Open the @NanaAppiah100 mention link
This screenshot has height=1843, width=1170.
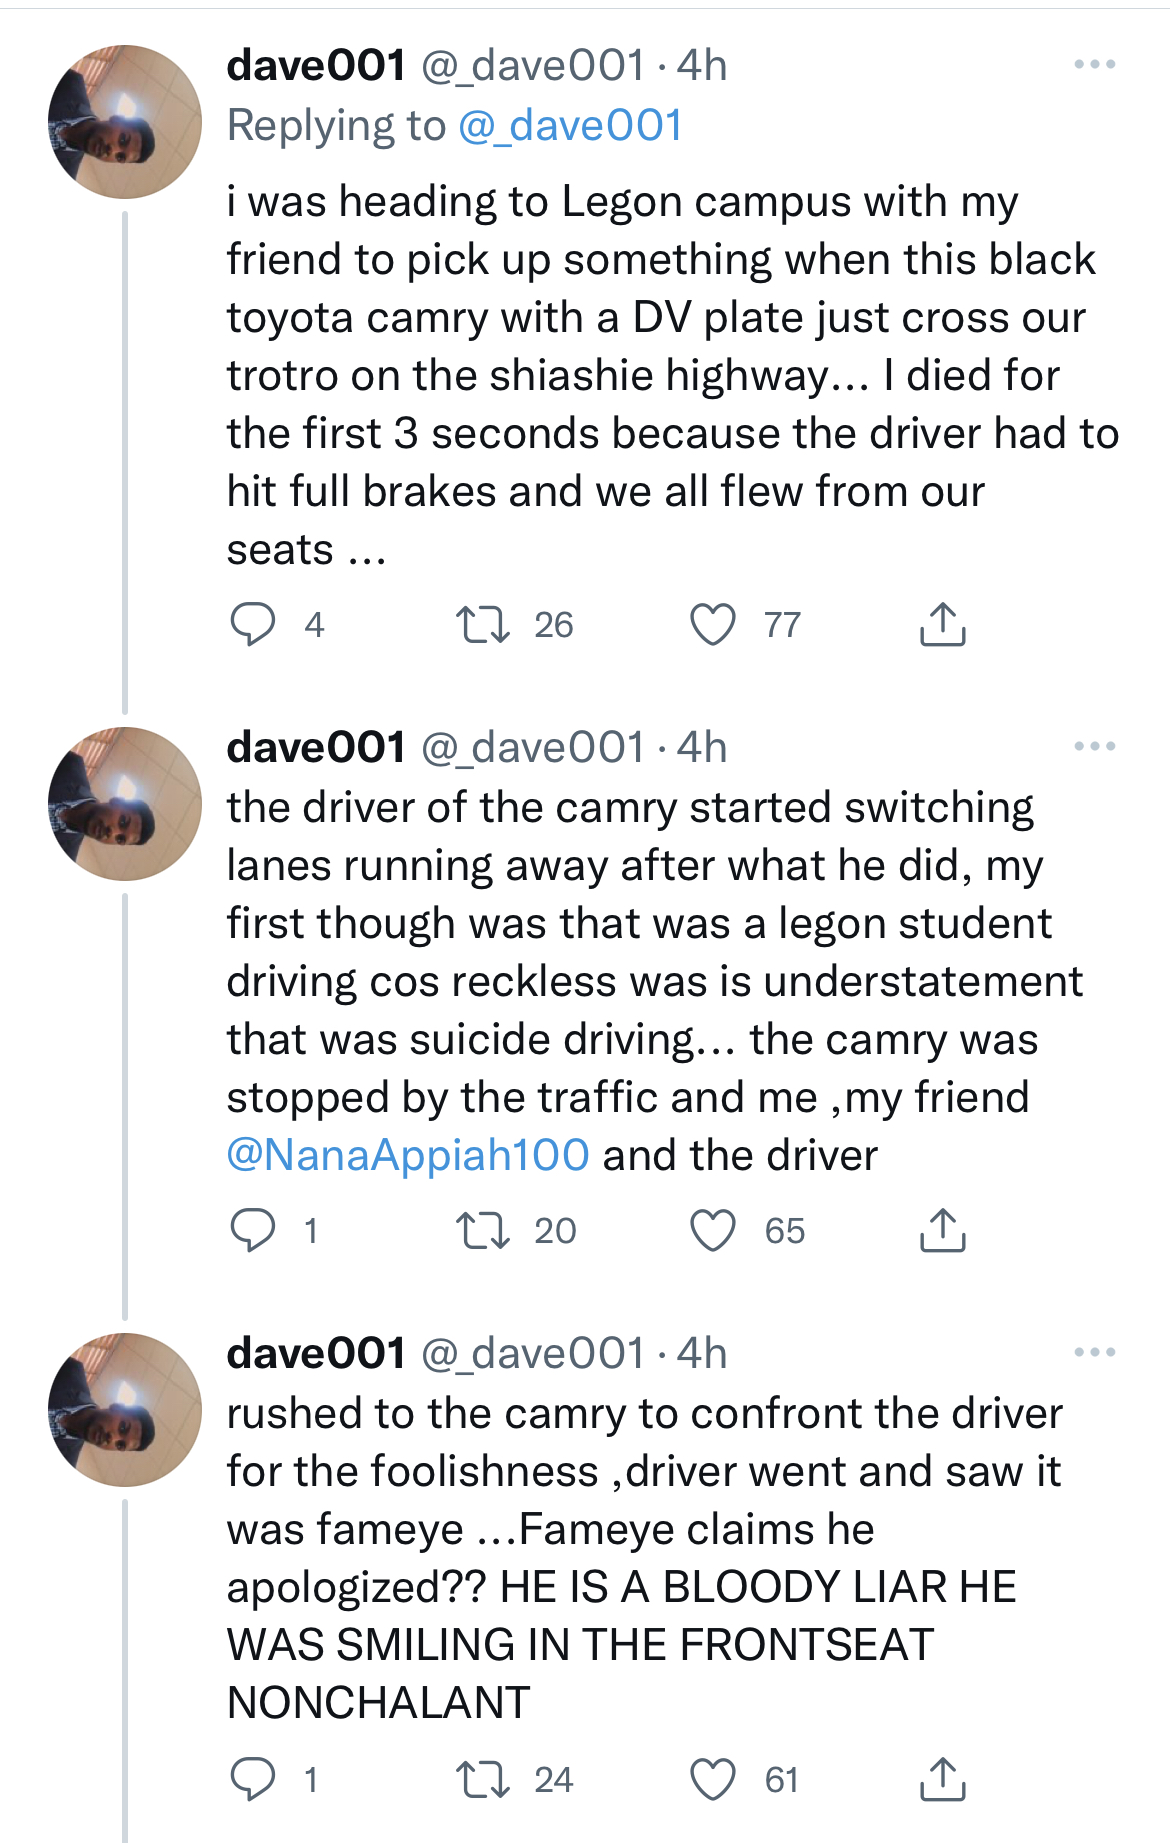408,1155
